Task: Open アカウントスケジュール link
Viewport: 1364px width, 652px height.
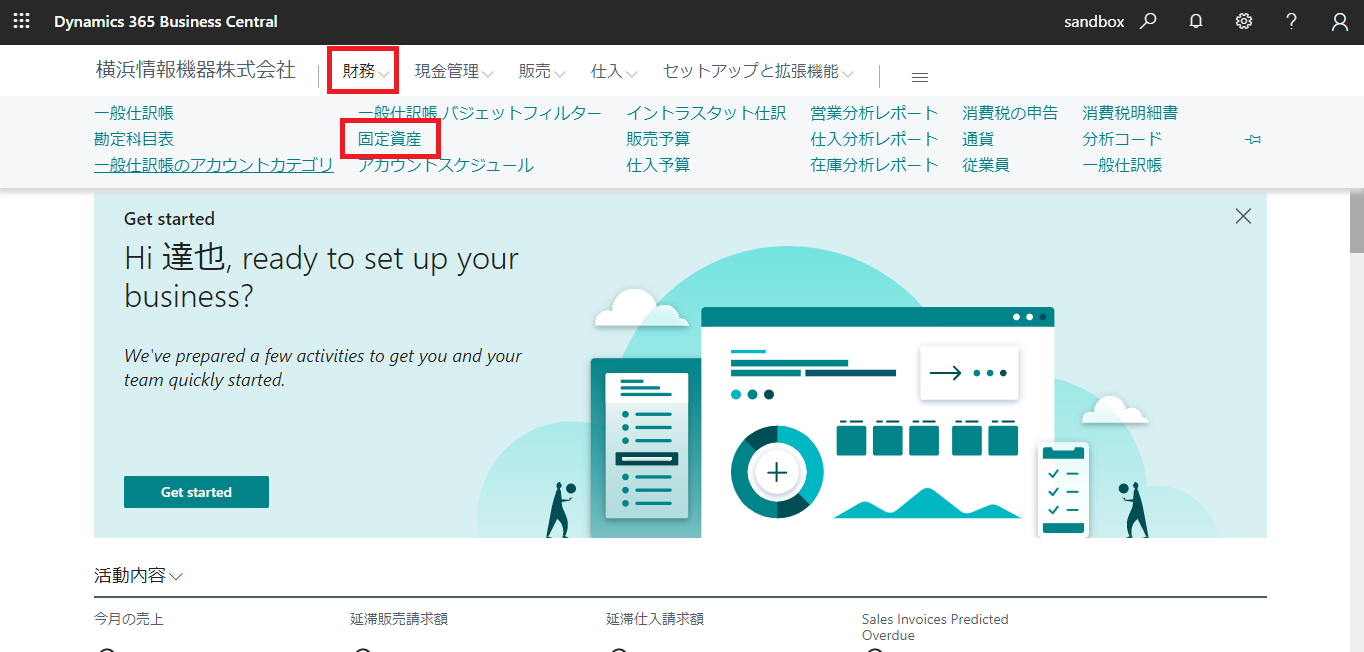Action: tap(446, 165)
